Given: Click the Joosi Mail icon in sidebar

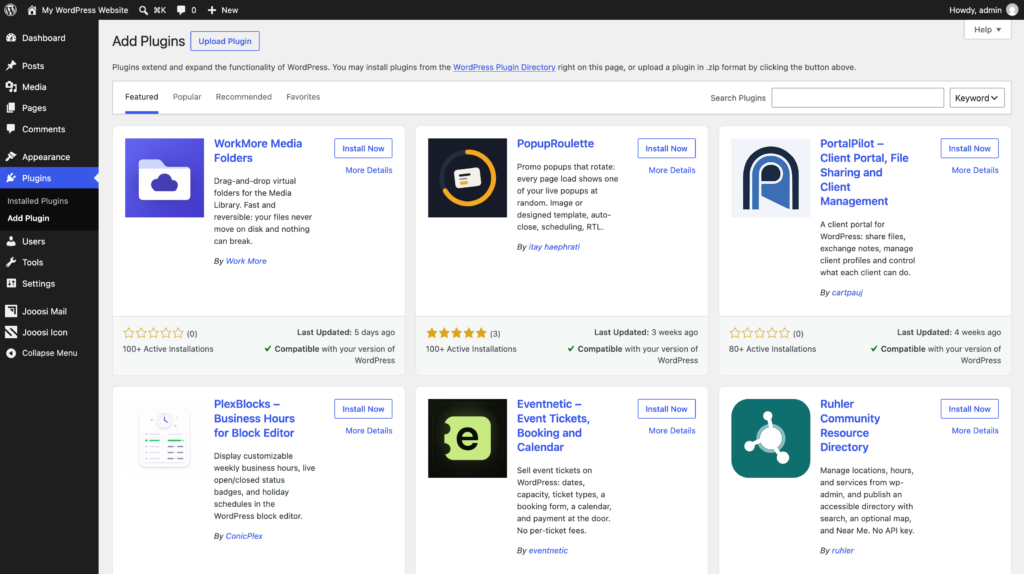Looking at the screenshot, I should (11, 311).
